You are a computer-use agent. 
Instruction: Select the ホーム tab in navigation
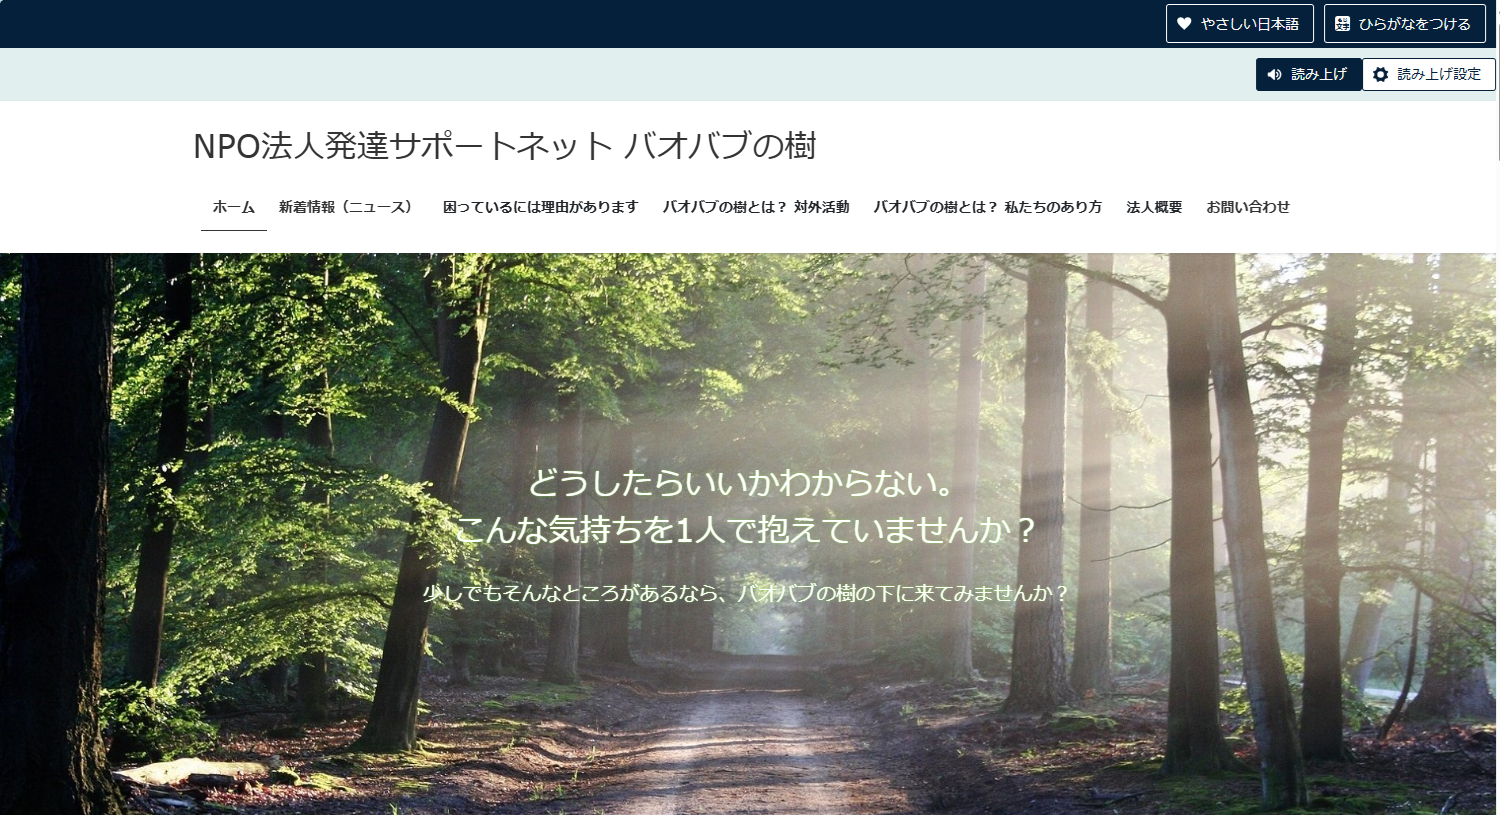tap(233, 207)
